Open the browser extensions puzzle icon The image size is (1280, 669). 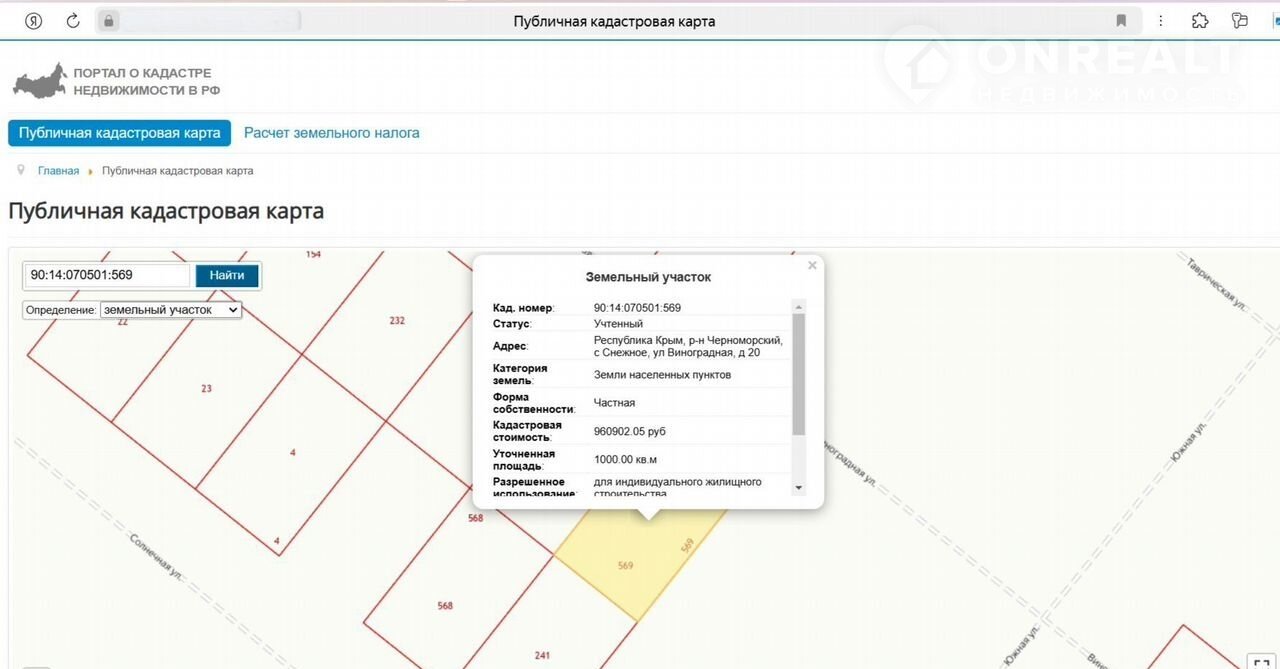(1200, 21)
